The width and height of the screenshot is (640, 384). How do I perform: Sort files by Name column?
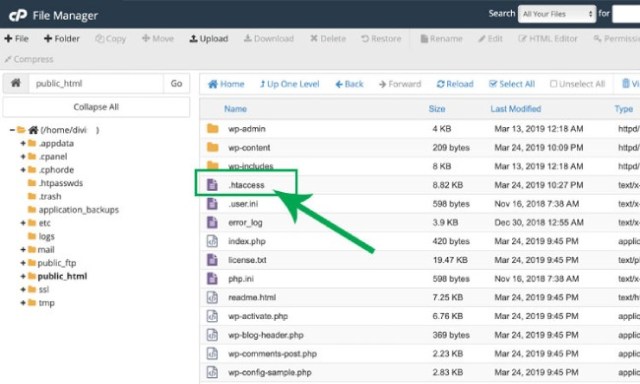(236, 109)
